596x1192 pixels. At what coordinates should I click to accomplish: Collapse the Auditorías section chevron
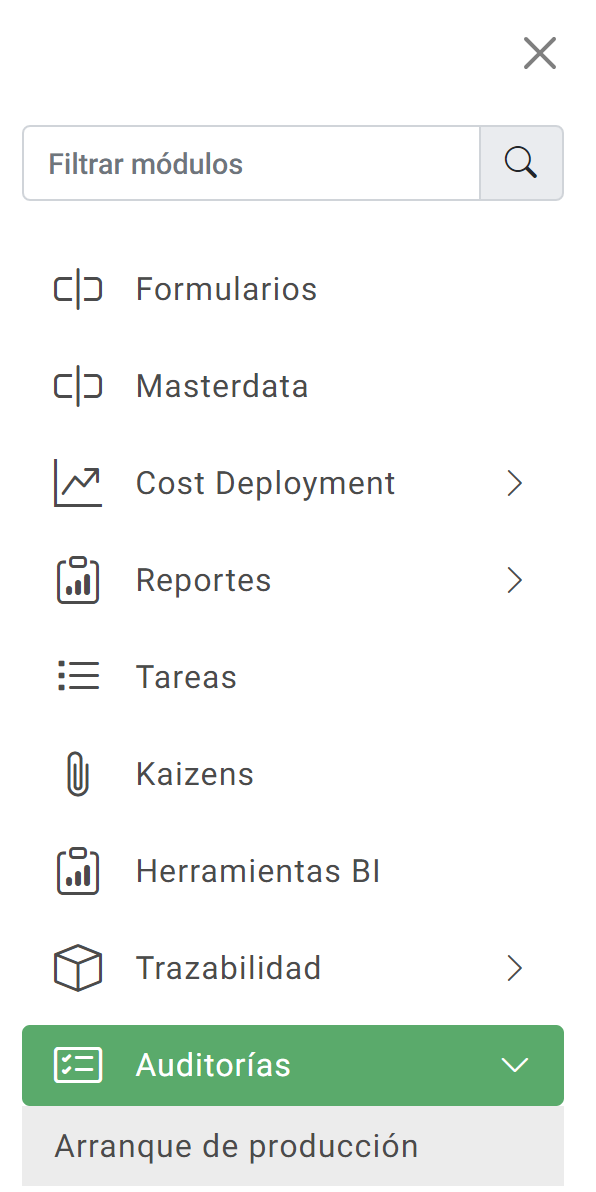pyautogui.click(x=515, y=1065)
